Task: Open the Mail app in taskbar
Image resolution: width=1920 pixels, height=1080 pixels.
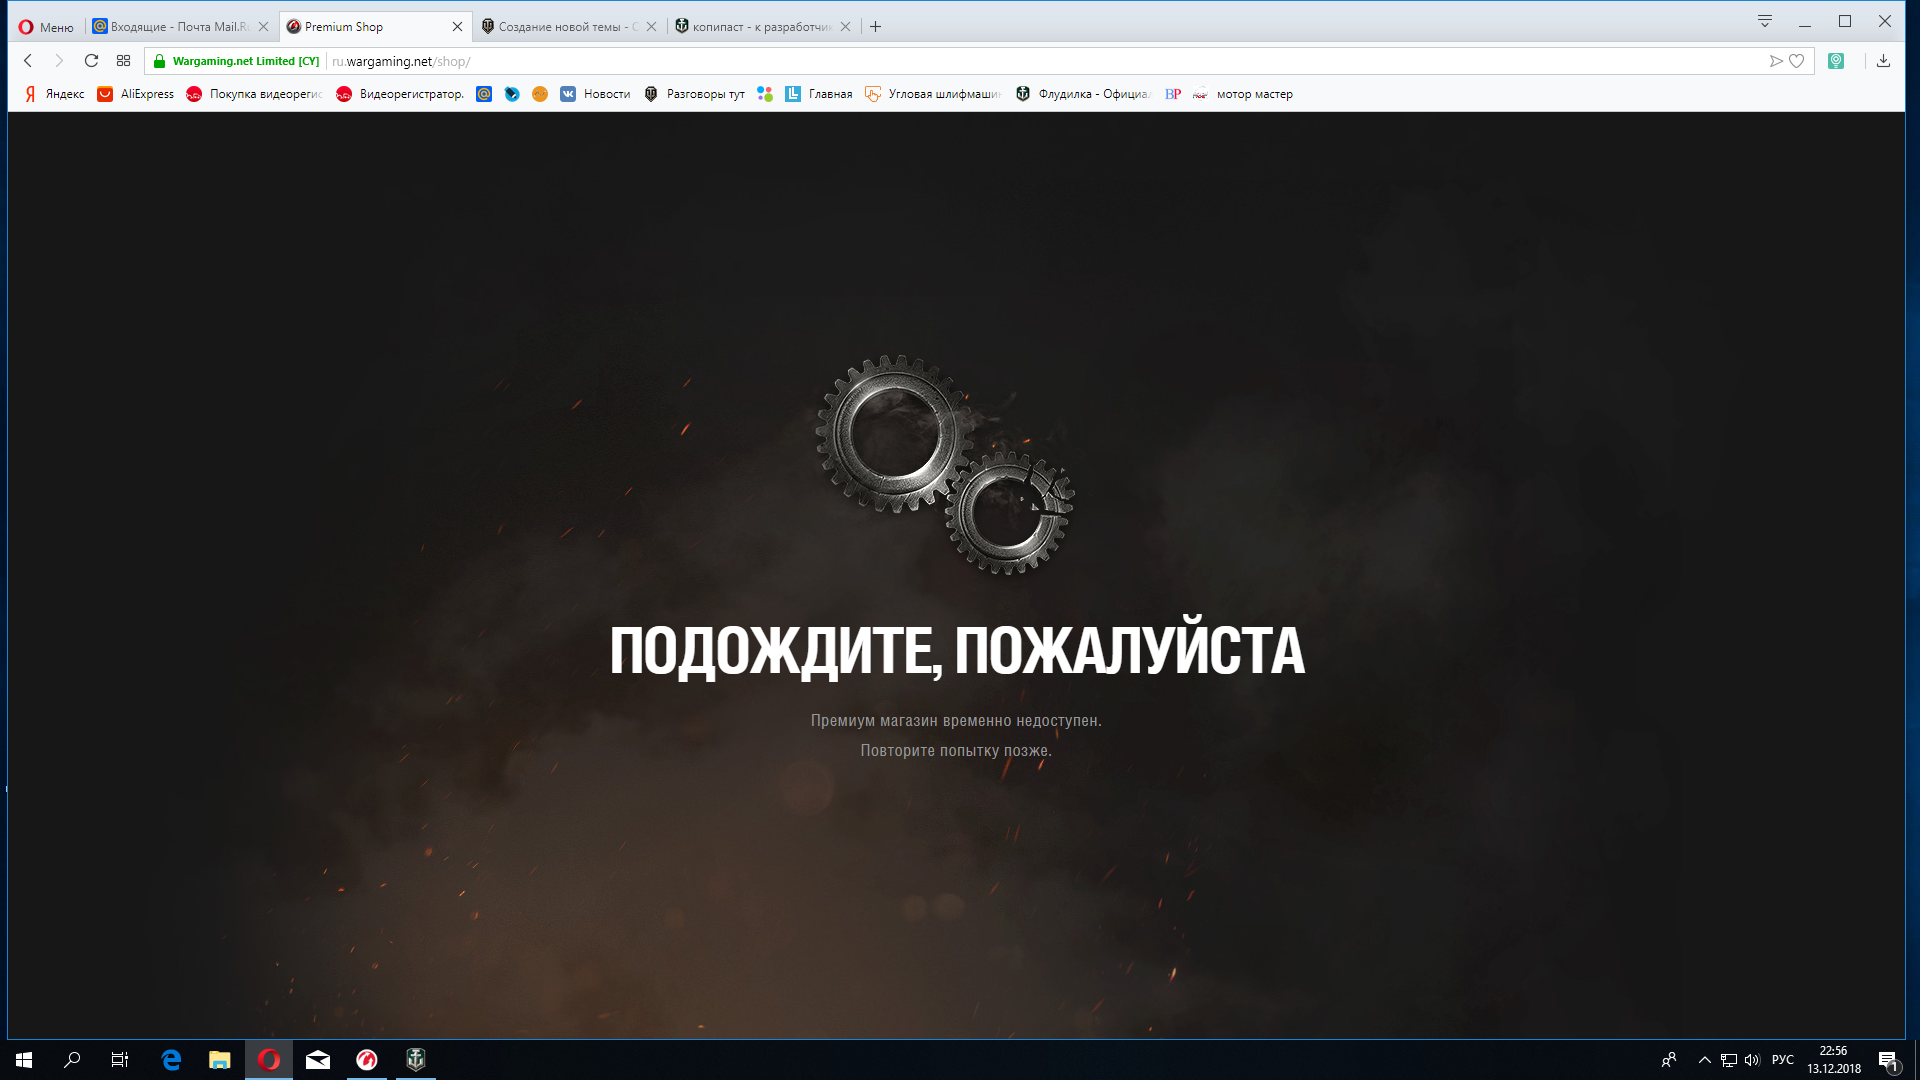Action: 318,1060
